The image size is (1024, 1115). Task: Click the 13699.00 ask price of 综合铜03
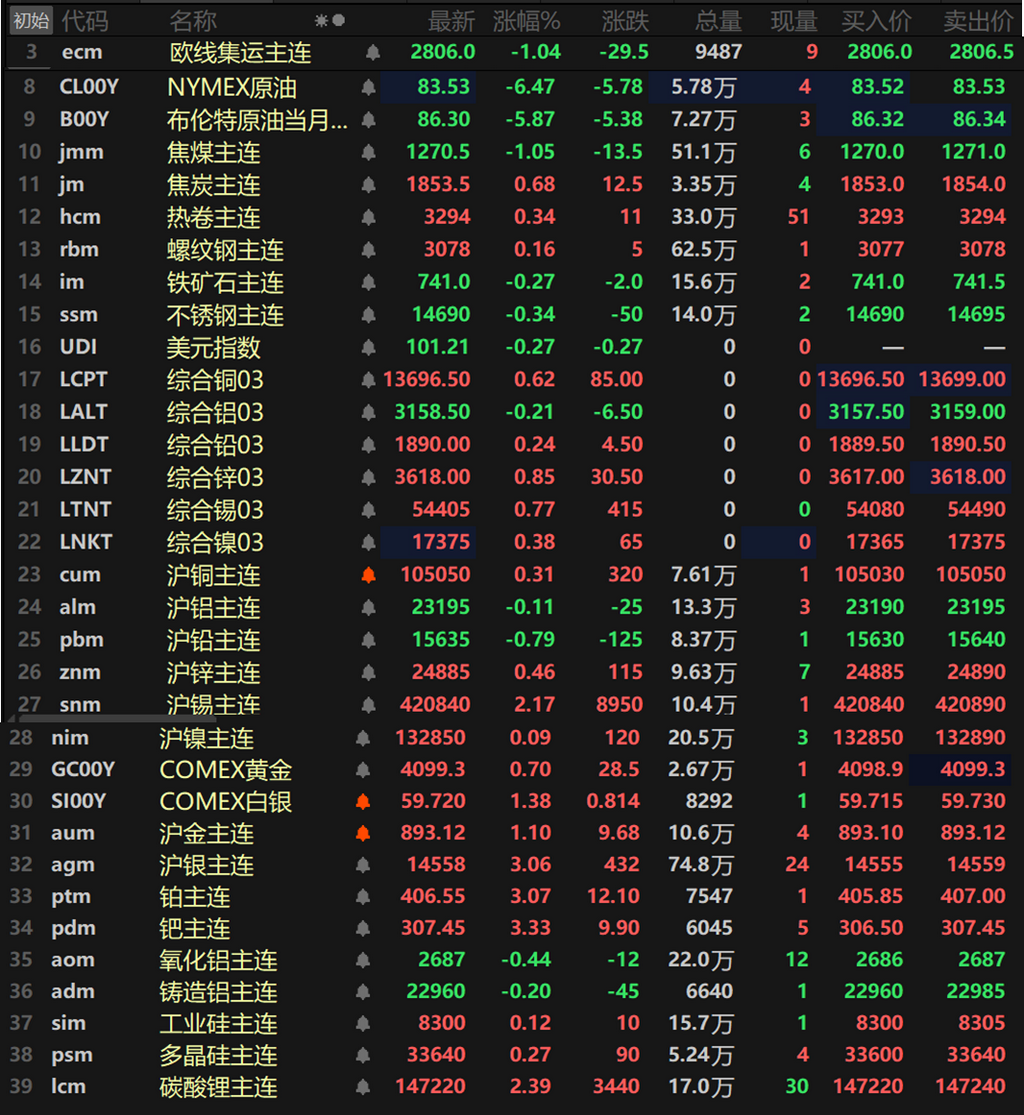[961, 380]
